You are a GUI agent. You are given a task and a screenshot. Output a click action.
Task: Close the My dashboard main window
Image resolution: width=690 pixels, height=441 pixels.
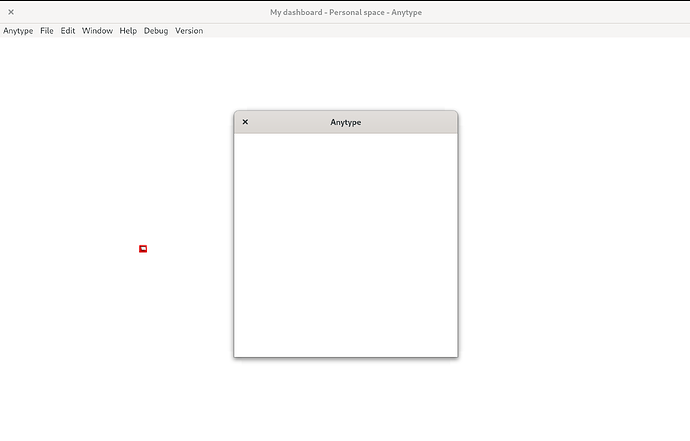point(11,12)
